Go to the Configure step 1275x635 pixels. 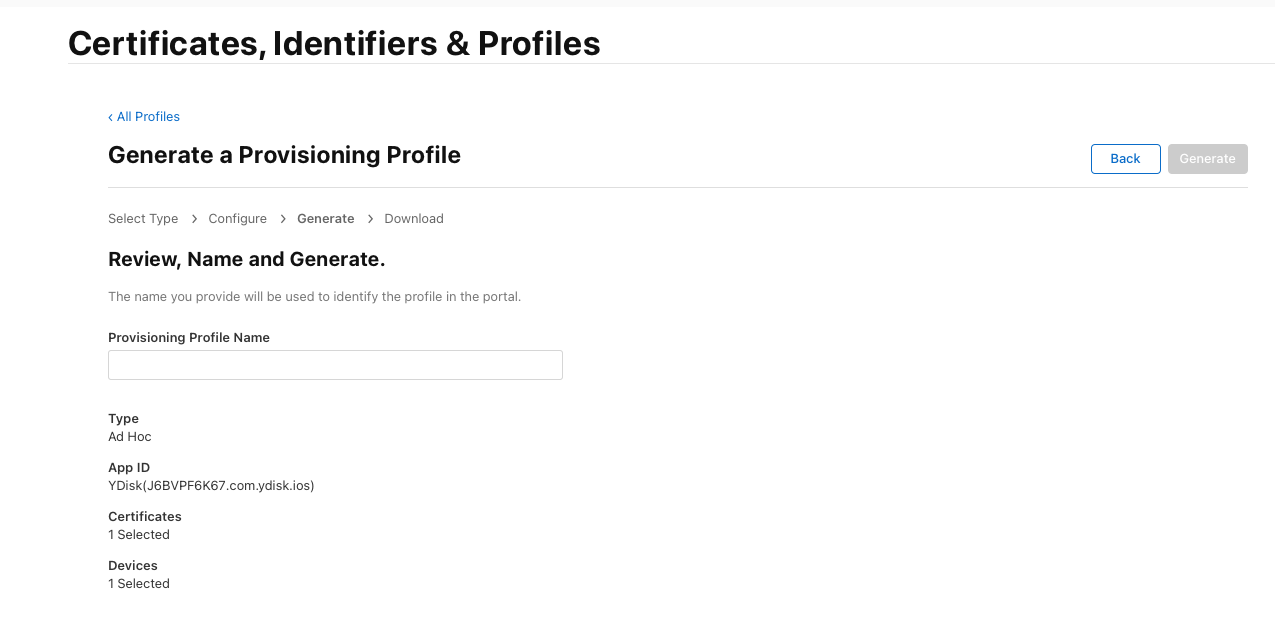tap(237, 219)
